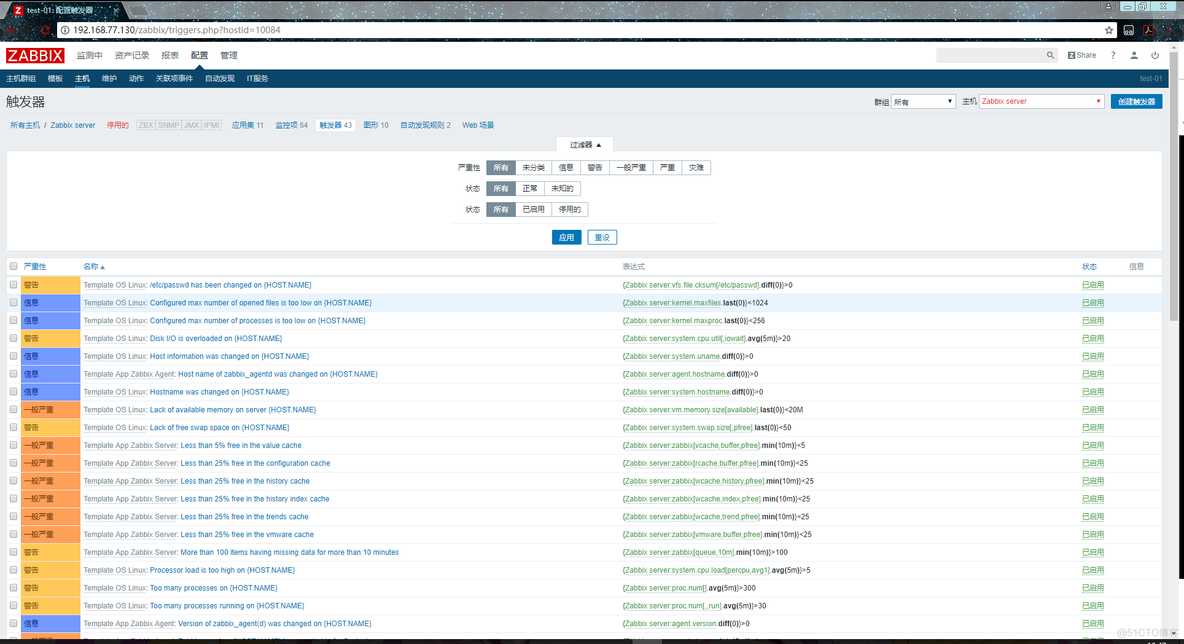Click the 所有主机 breadcrumb link
Image resolution: width=1184 pixels, height=644 pixels.
click(x=25, y=125)
